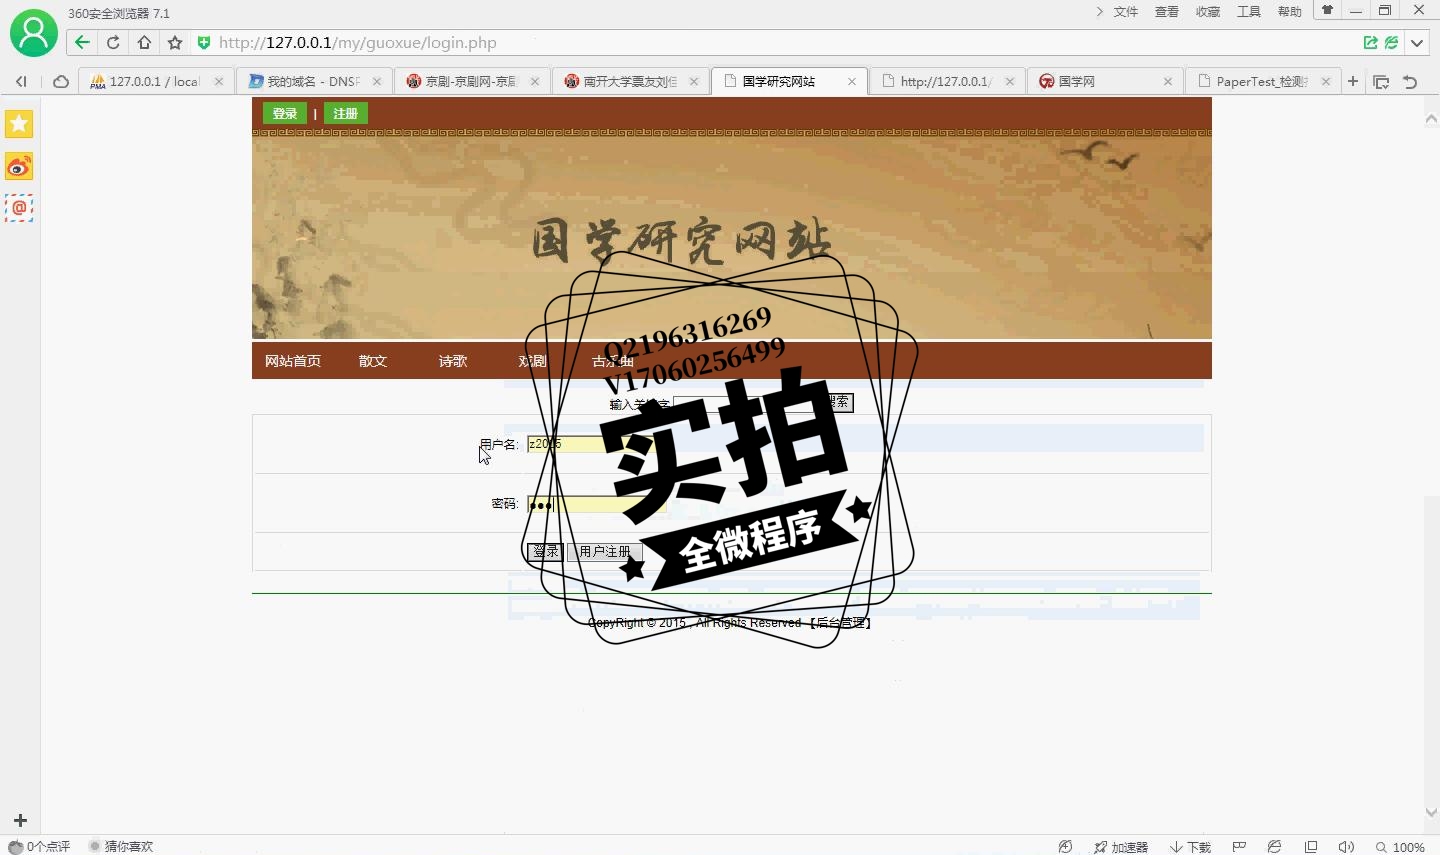Open the 戏剧 navigation link
The height and width of the screenshot is (855, 1440).
tap(533, 361)
